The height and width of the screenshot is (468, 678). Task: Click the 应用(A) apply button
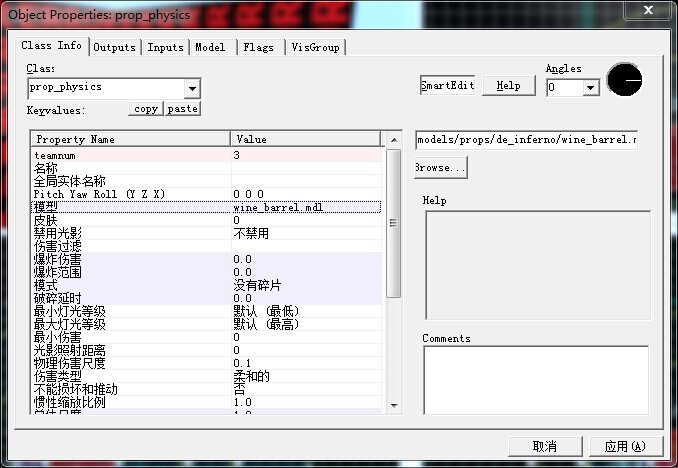click(625, 446)
